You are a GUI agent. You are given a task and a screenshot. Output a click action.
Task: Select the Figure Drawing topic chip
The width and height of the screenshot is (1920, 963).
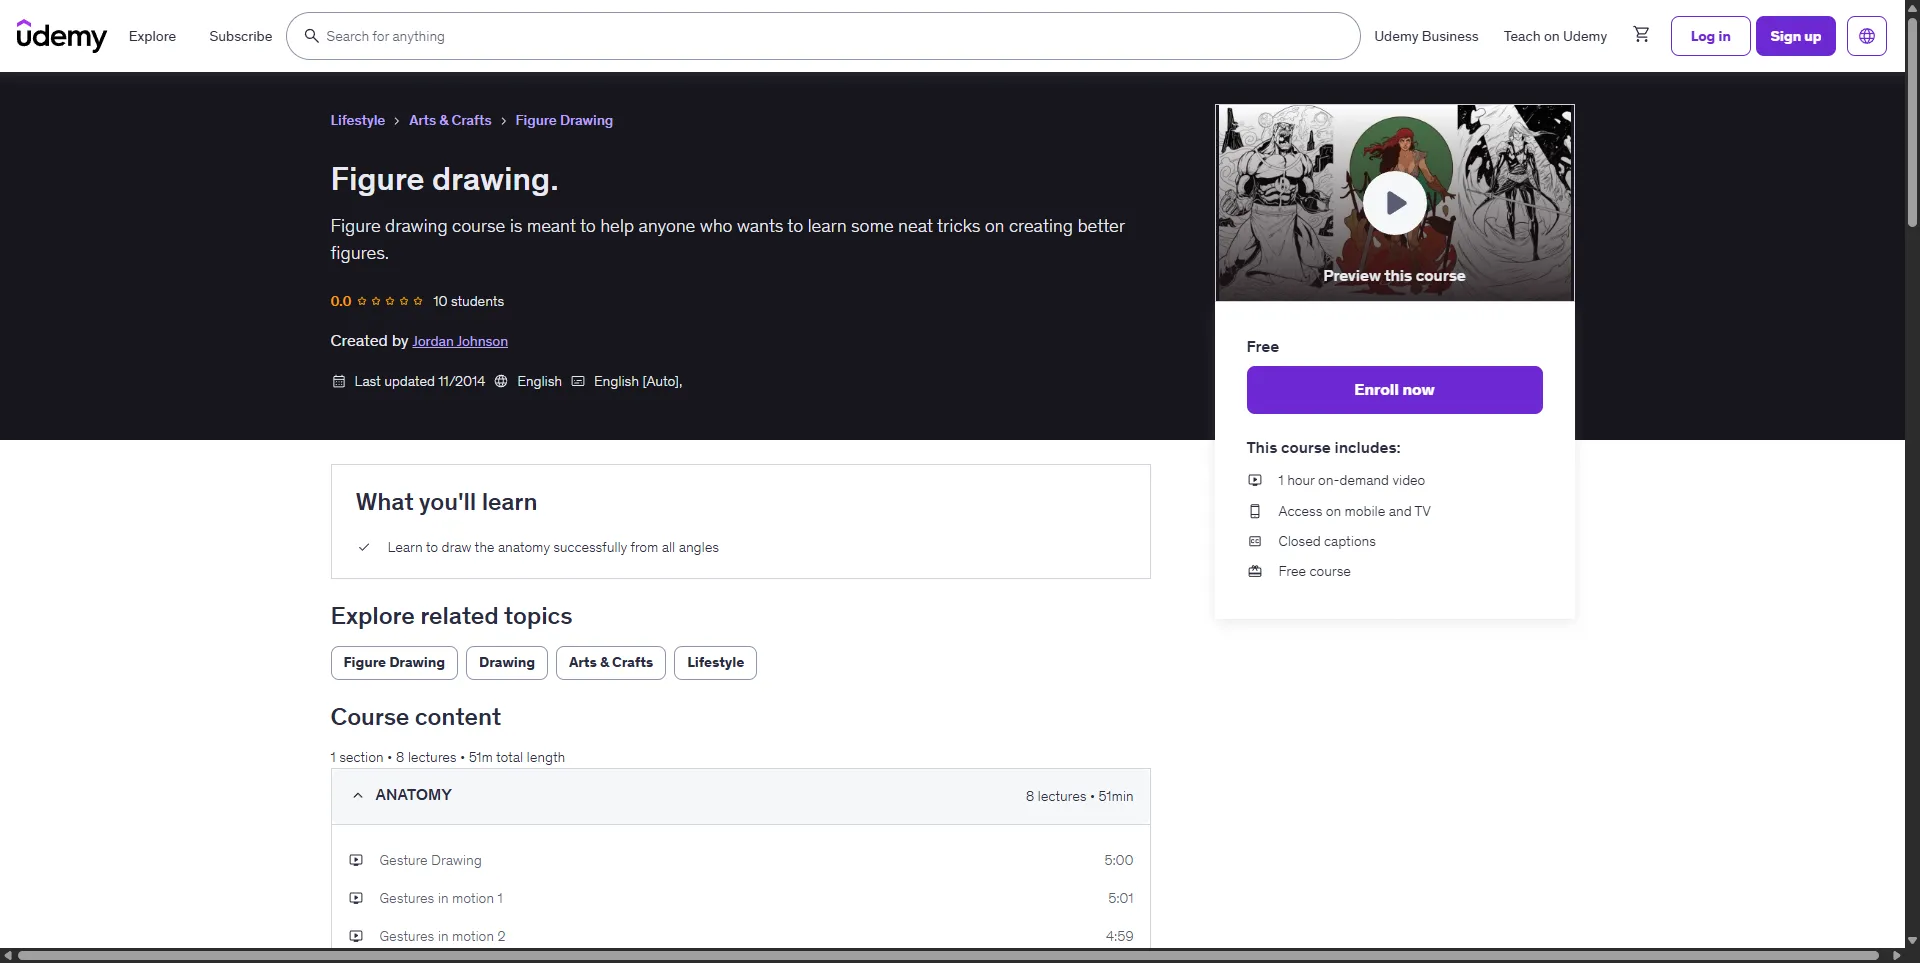coord(394,662)
